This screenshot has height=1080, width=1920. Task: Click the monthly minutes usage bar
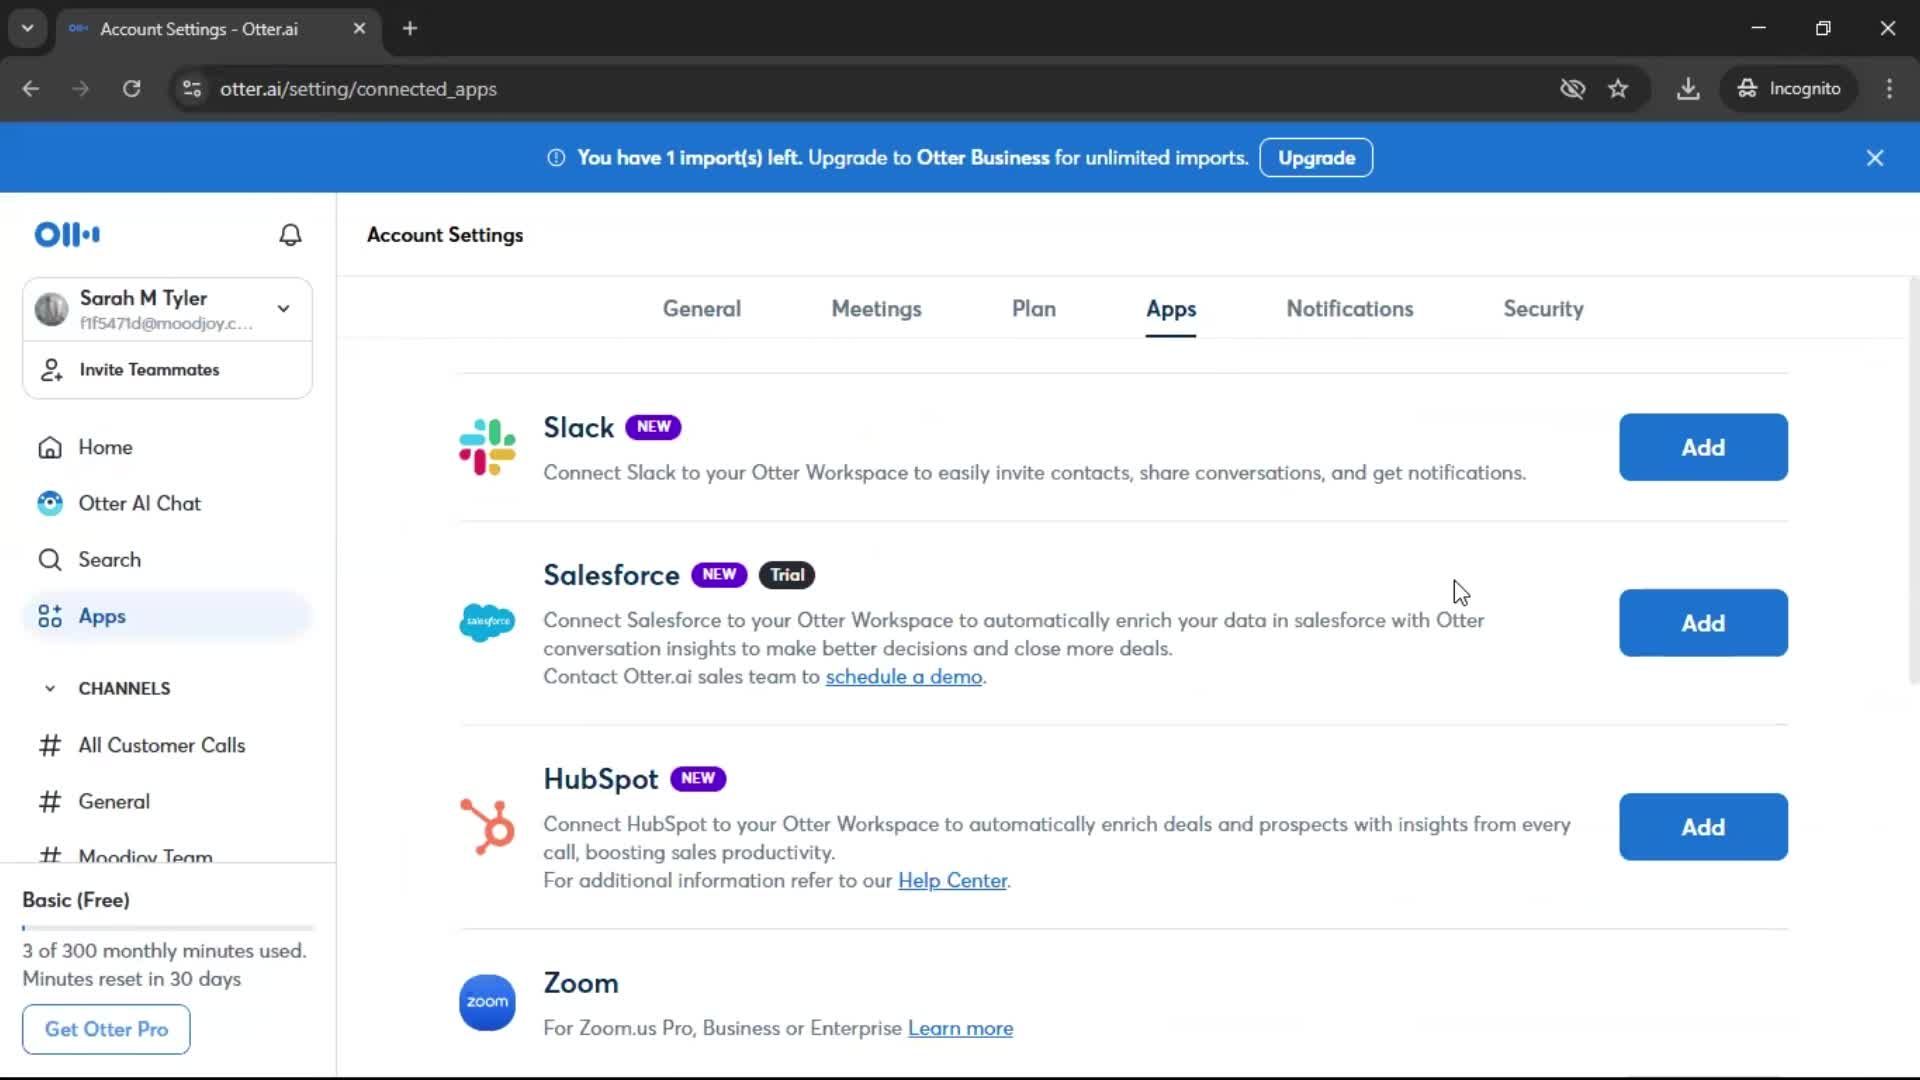168,928
